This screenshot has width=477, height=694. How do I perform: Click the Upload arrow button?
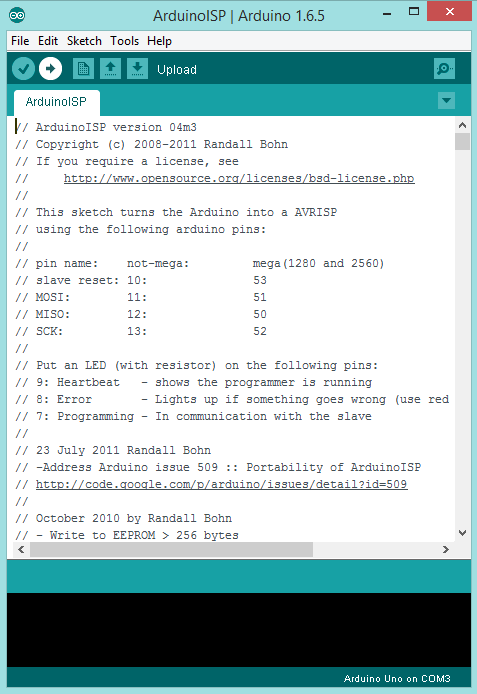click(x=50, y=69)
